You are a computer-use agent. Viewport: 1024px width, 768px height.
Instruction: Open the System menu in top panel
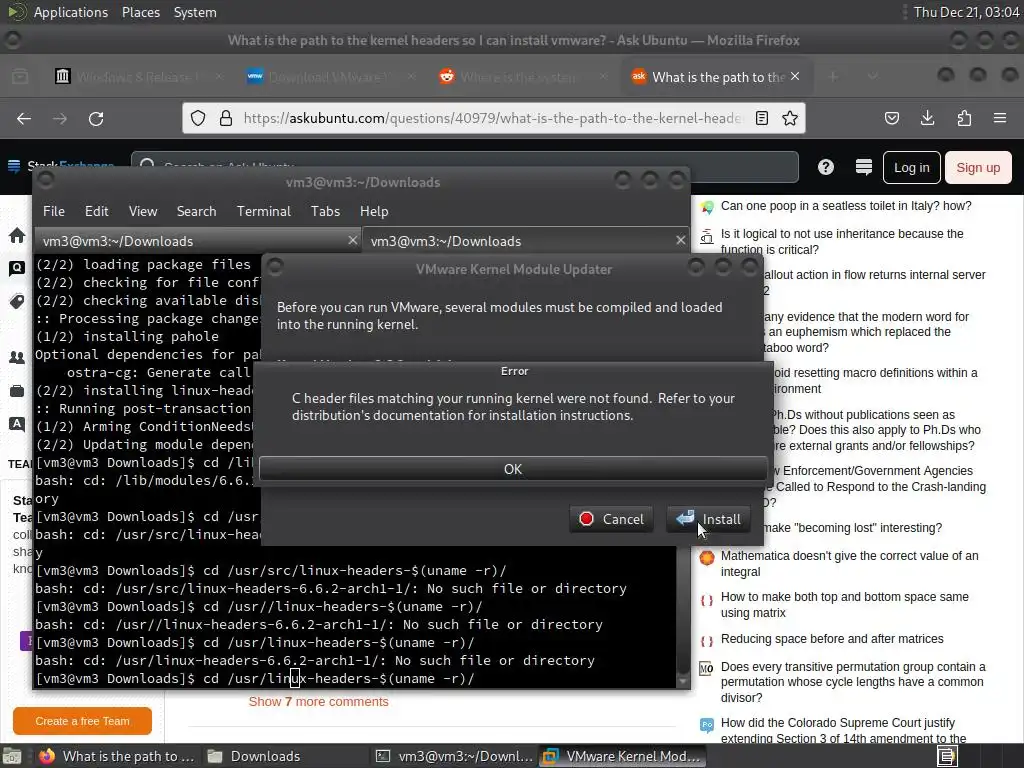click(195, 12)
